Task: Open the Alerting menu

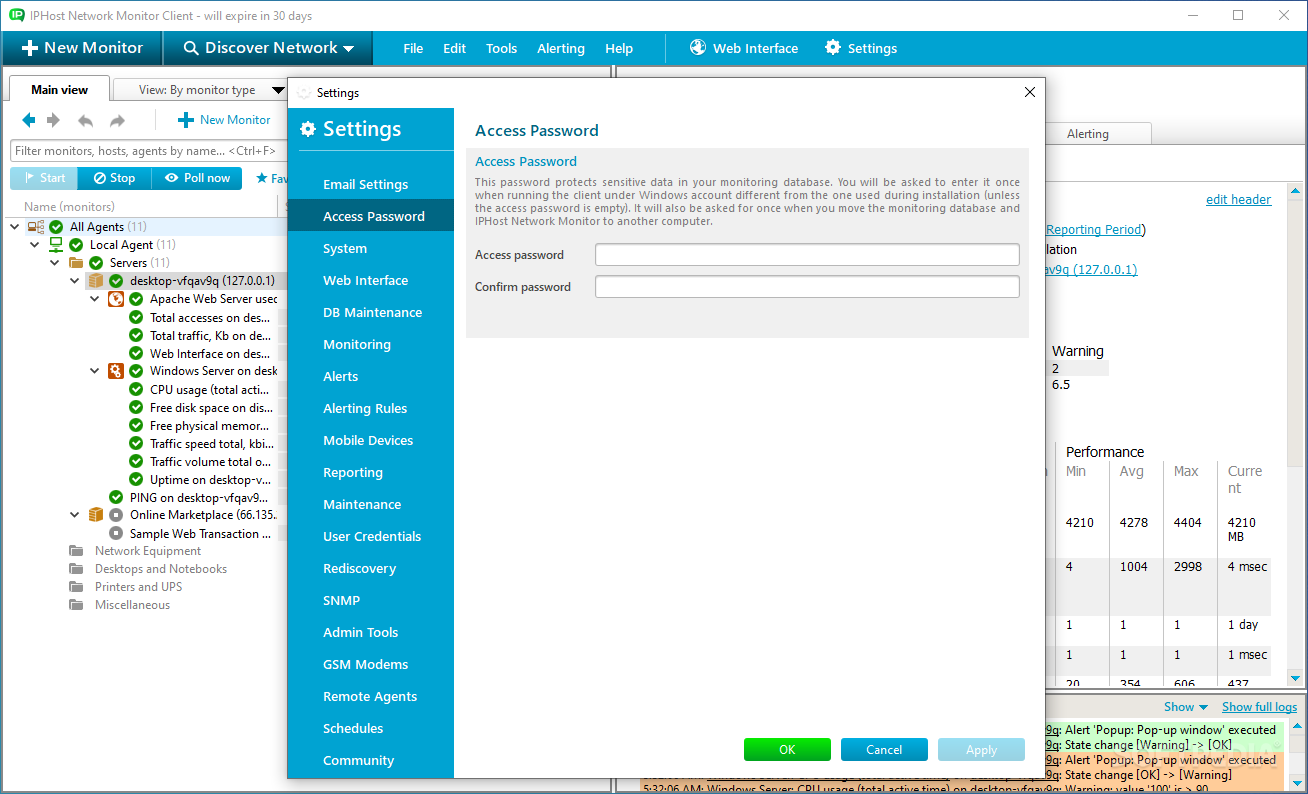Action: [561, 48]
